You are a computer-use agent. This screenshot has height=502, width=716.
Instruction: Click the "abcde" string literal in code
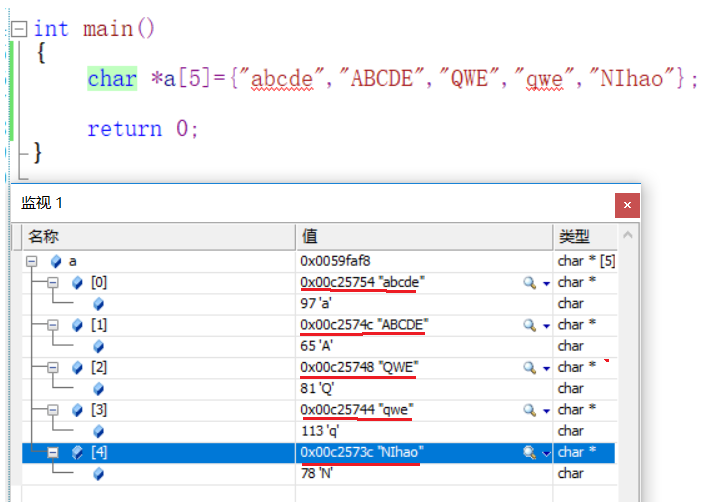point(282,78)
